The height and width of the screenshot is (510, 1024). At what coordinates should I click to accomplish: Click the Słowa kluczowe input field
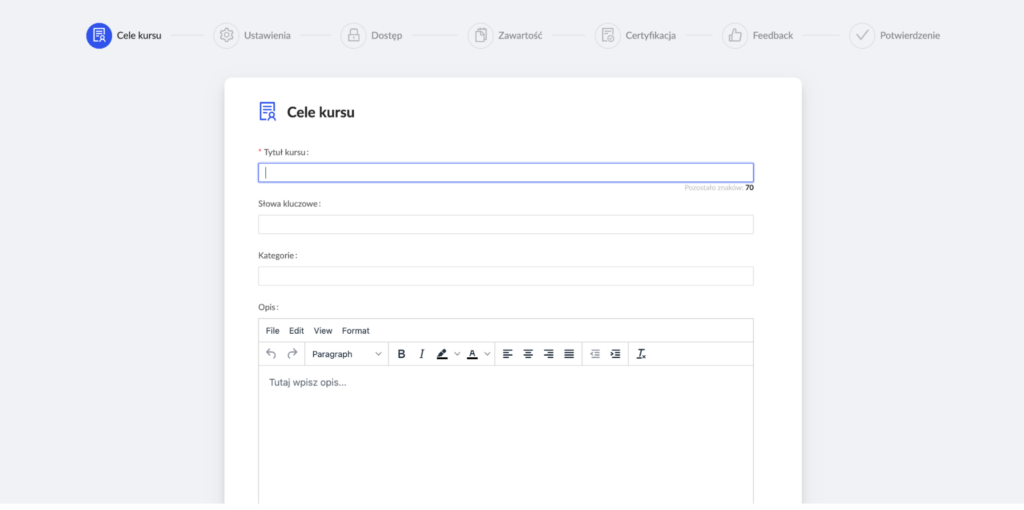505,224
